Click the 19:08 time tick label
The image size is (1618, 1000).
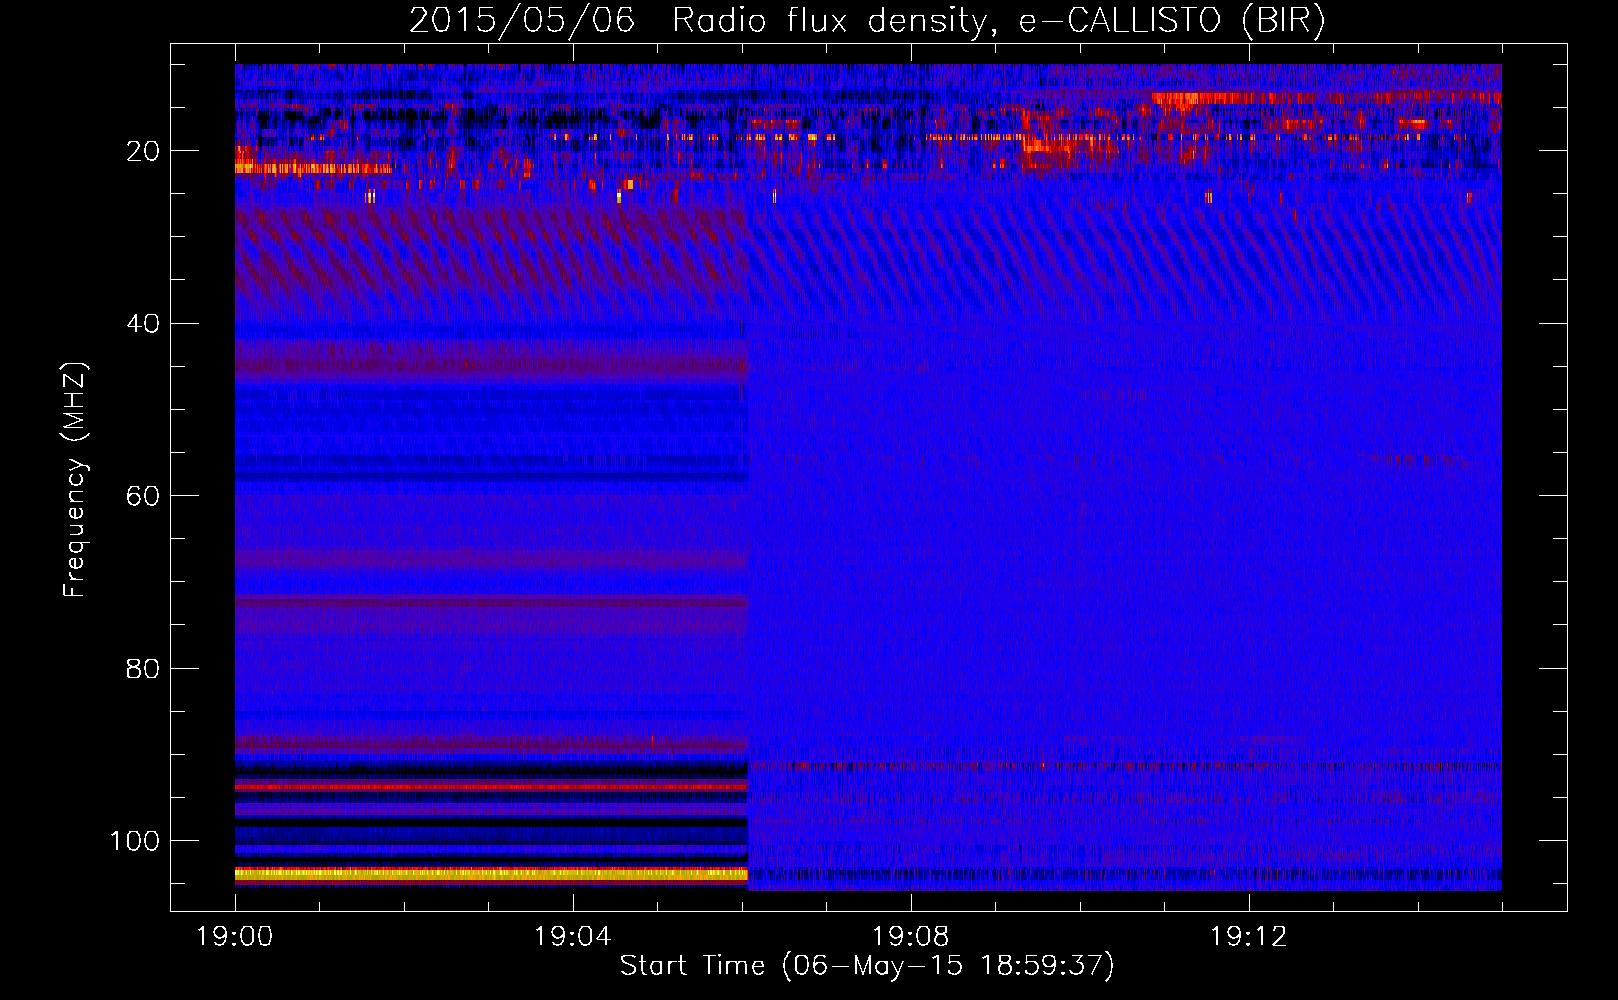point(911,937)
